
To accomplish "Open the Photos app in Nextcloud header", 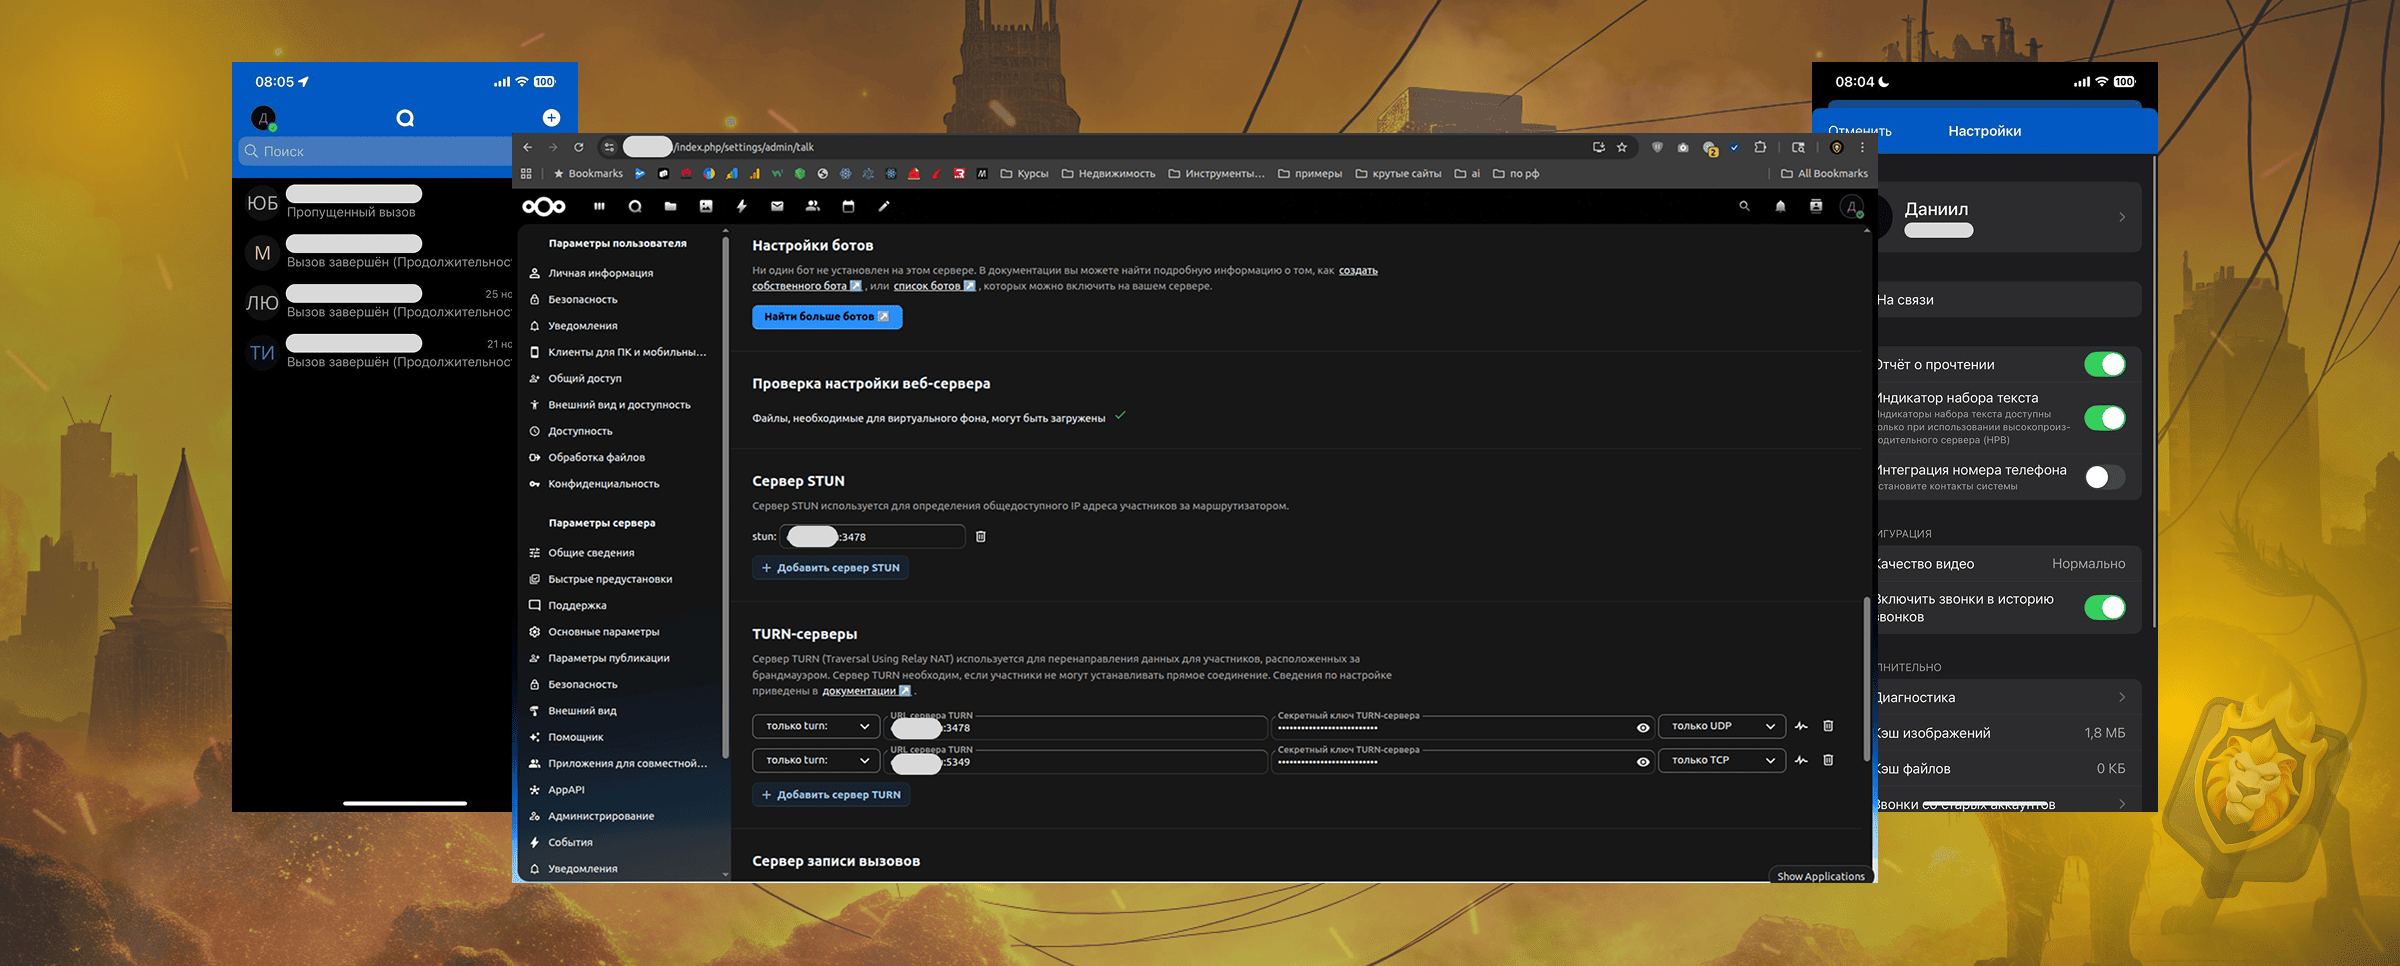I will 706,207.
